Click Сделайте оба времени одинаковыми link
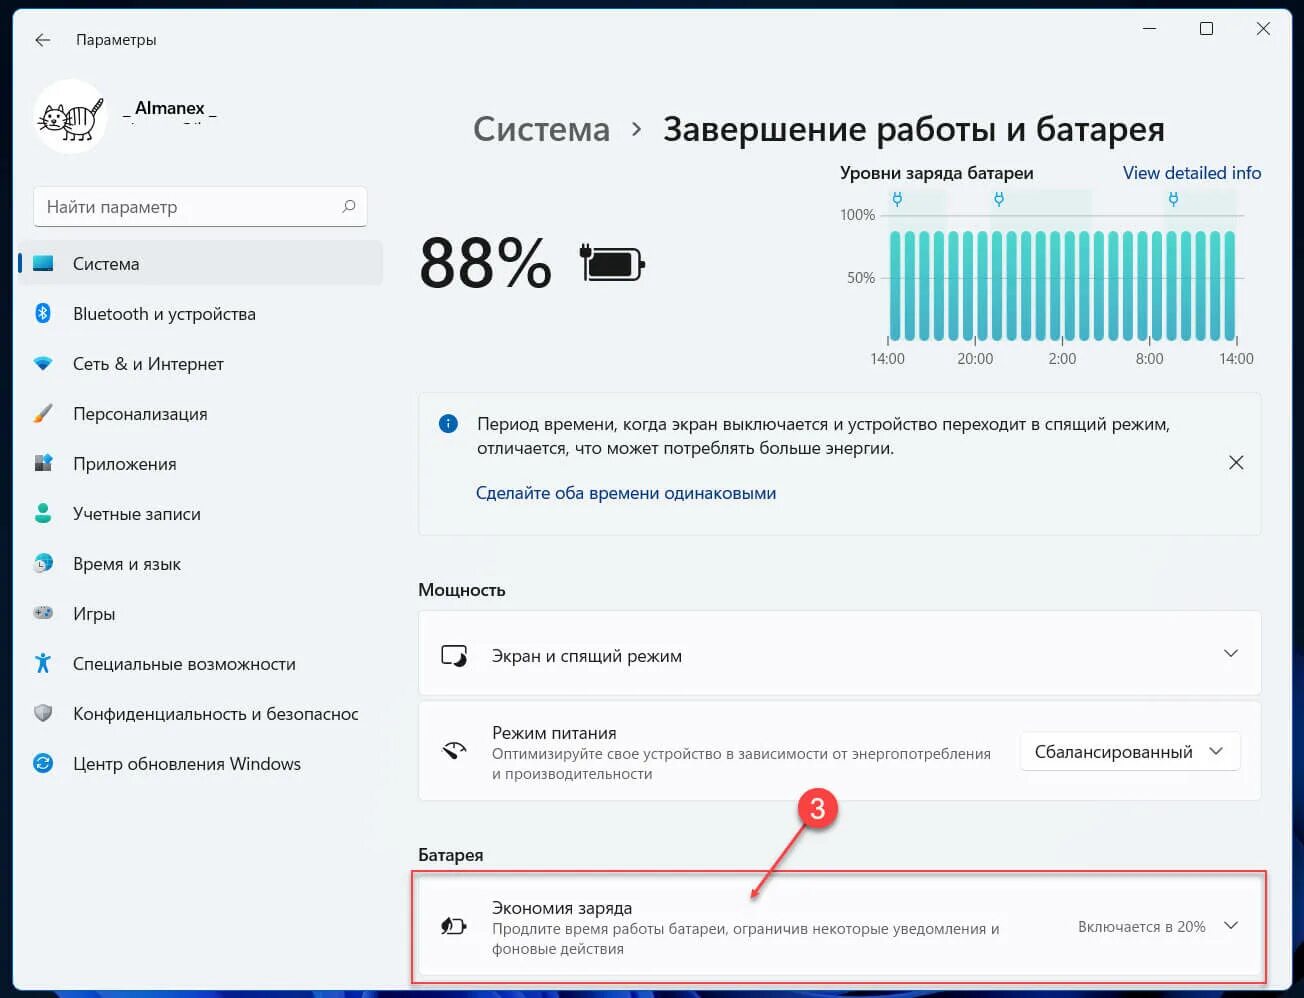This screenshot has width=1304, height=998. pyautogui.click(x=626, y=493)
